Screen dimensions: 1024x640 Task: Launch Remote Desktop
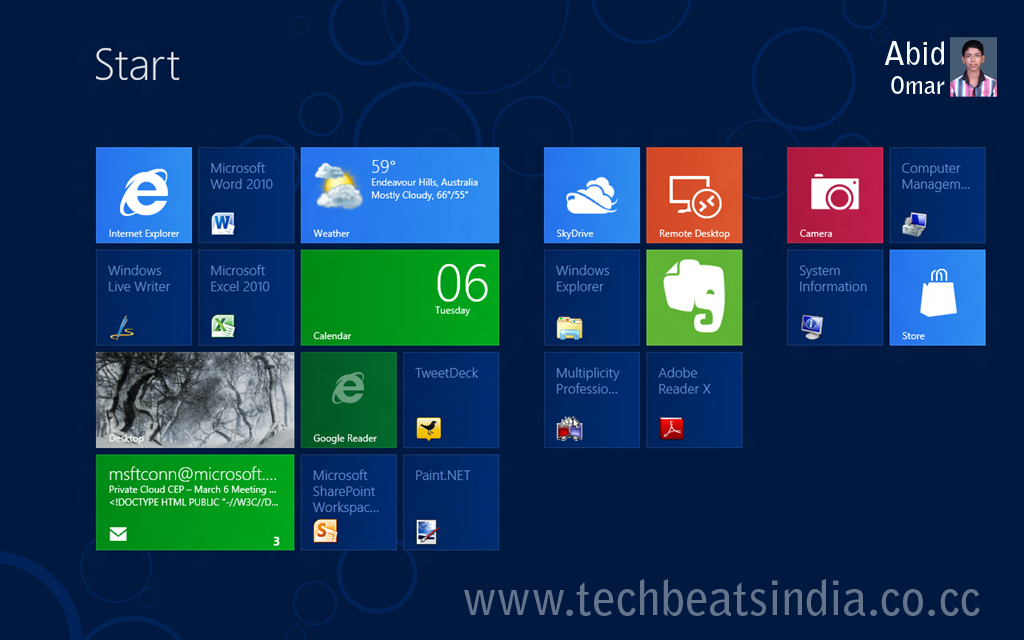coord(694,195)
